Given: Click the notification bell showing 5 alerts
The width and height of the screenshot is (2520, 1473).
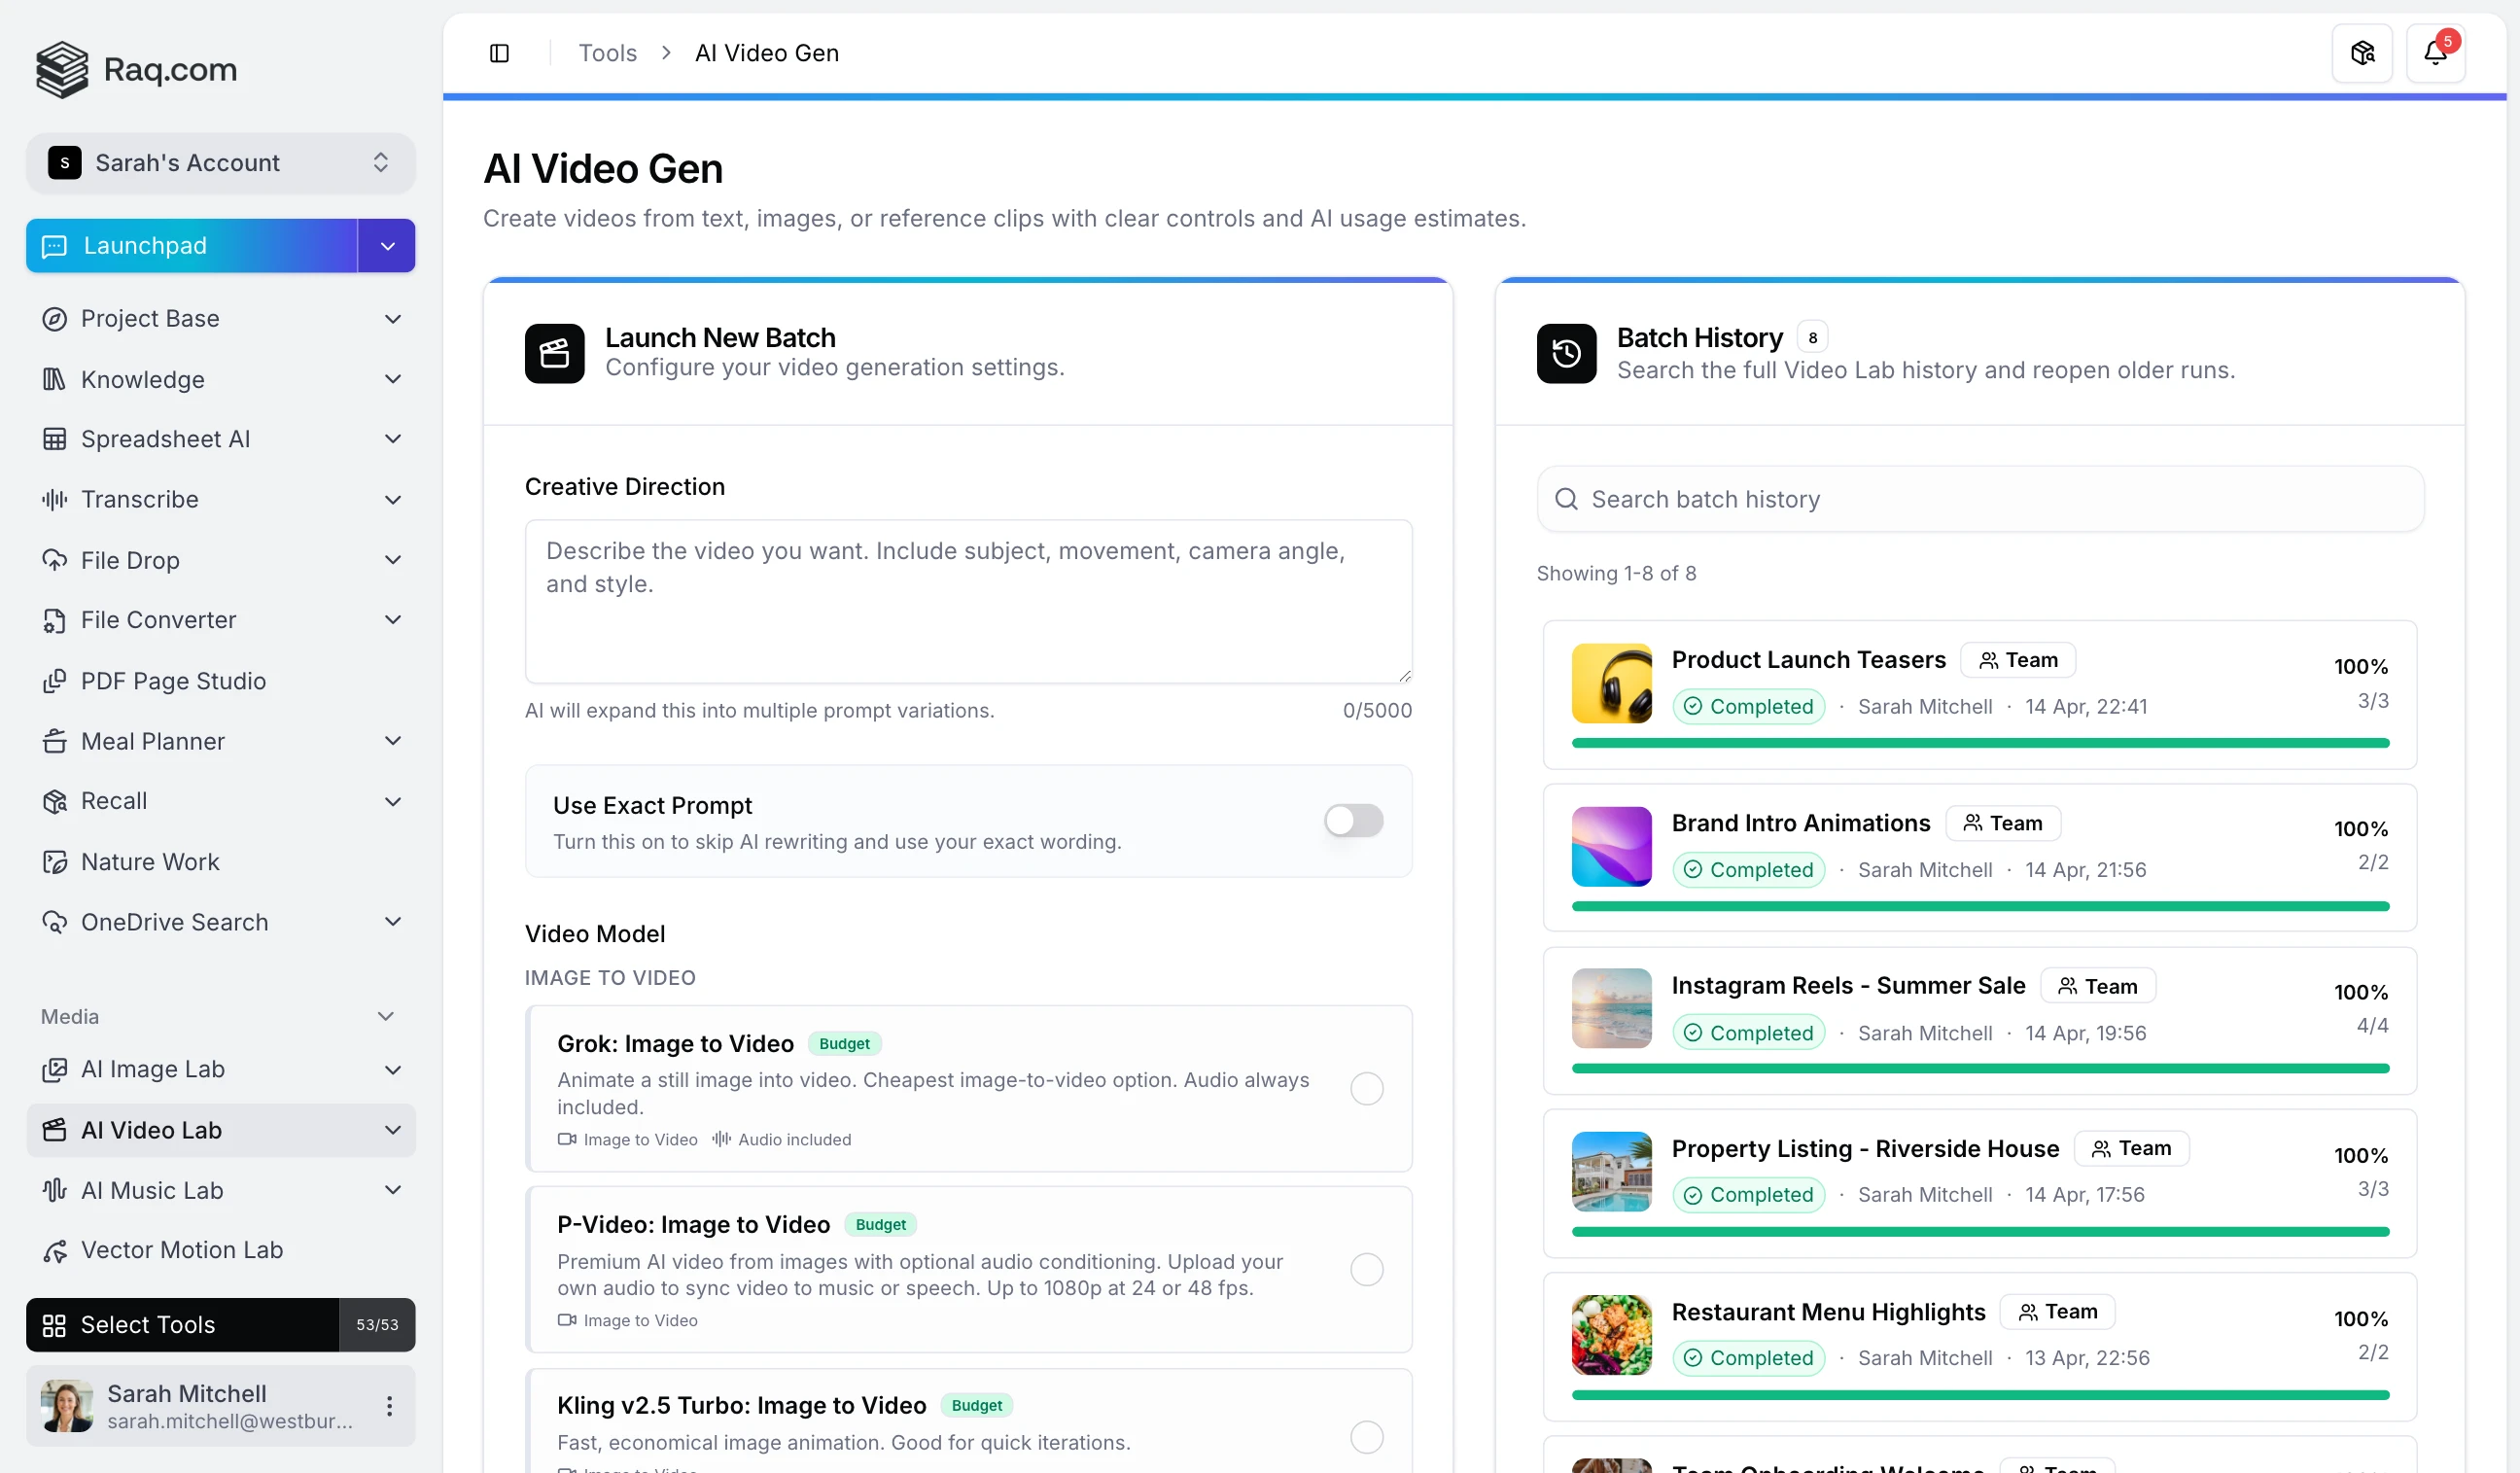Looking at the screenshot, I should click(2436, 52).
